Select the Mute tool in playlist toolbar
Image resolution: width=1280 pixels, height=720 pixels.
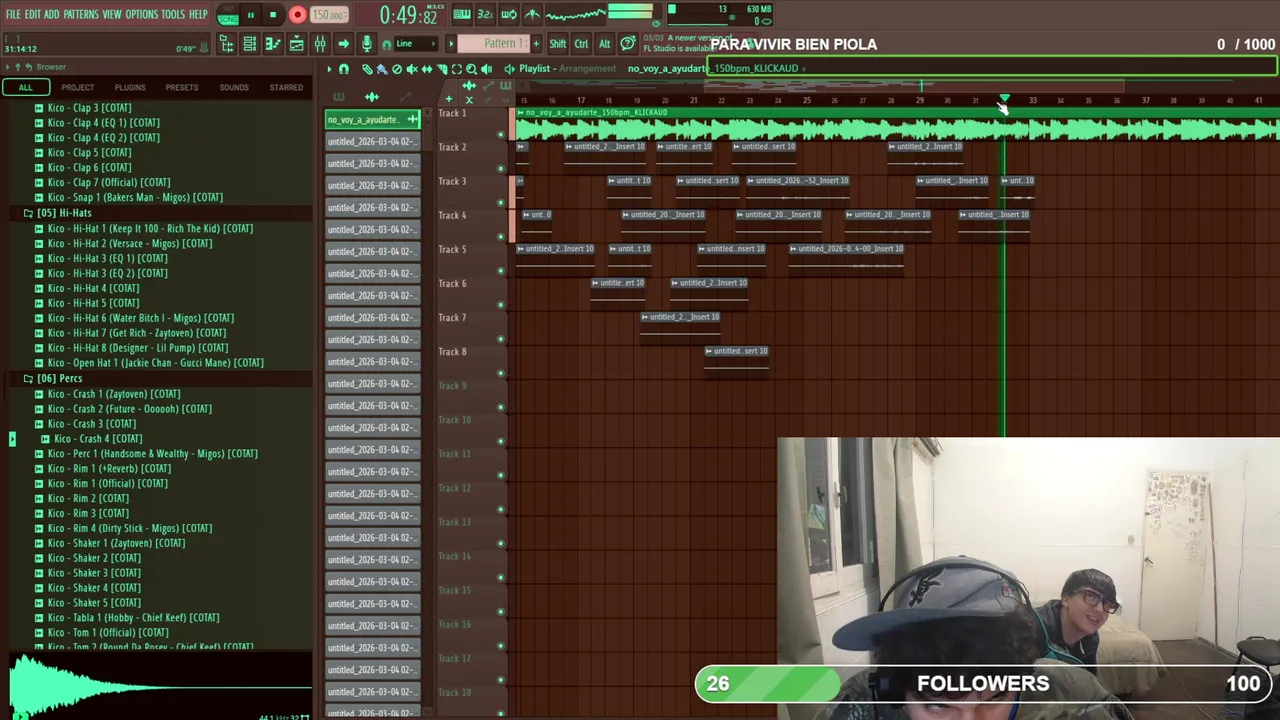(x=412, y=69)
